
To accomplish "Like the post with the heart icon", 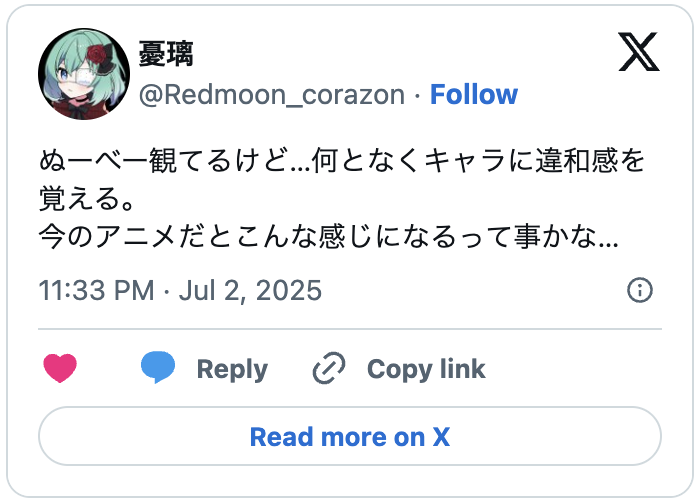I will click(61, 369).
